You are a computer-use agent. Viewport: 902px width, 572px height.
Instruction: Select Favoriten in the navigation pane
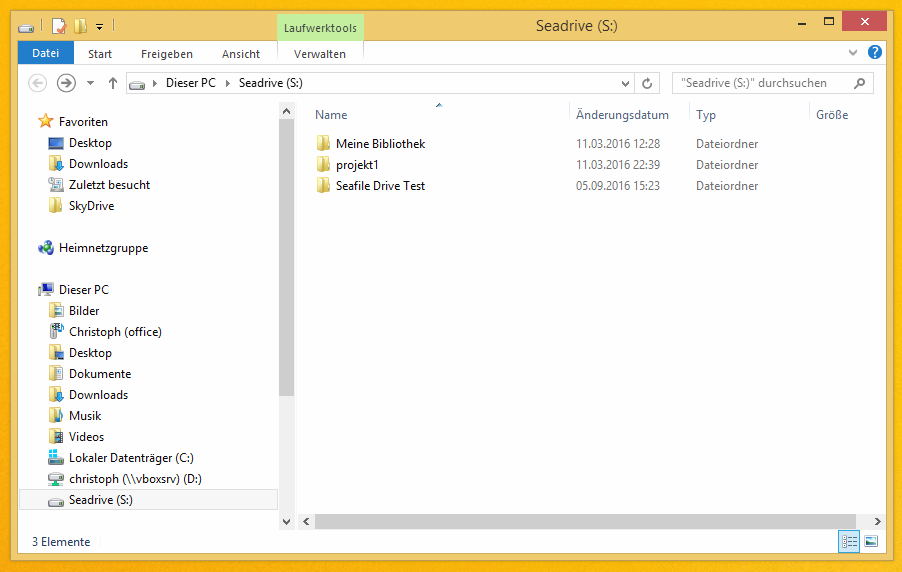click(83, 122)
